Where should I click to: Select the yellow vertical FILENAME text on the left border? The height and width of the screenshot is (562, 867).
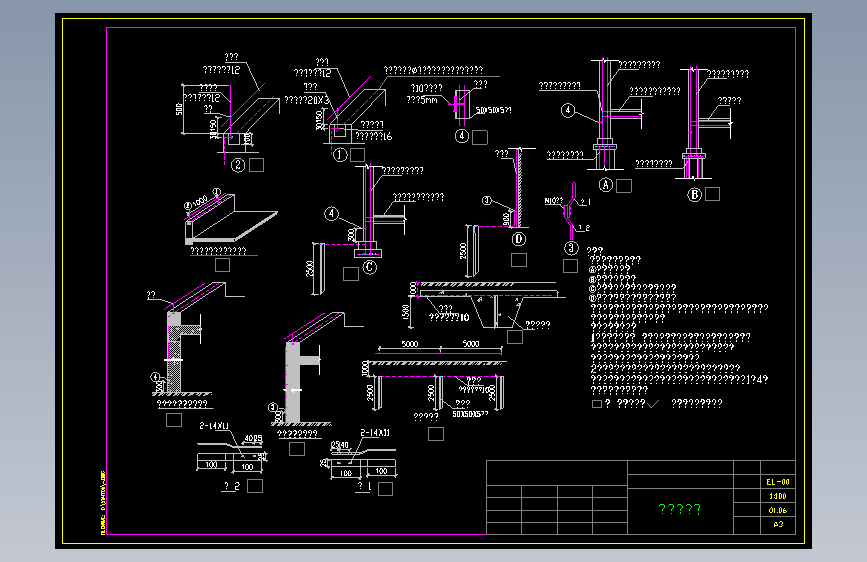click(x=103, y=503)
